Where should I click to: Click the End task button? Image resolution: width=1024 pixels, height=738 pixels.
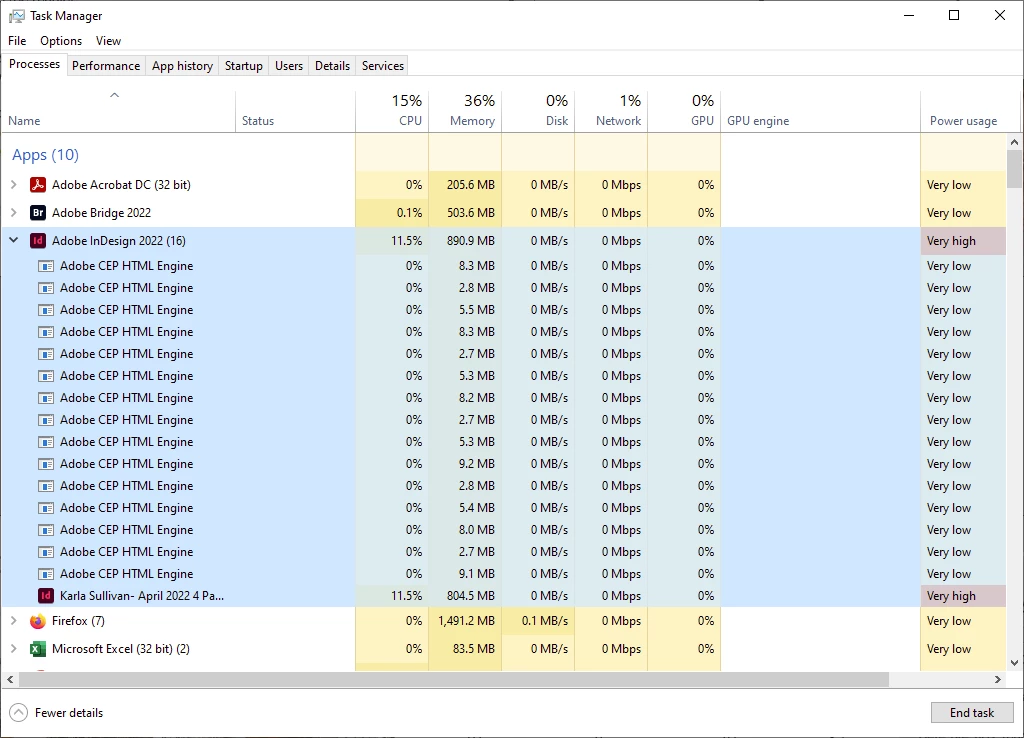[x=972, y=713]
